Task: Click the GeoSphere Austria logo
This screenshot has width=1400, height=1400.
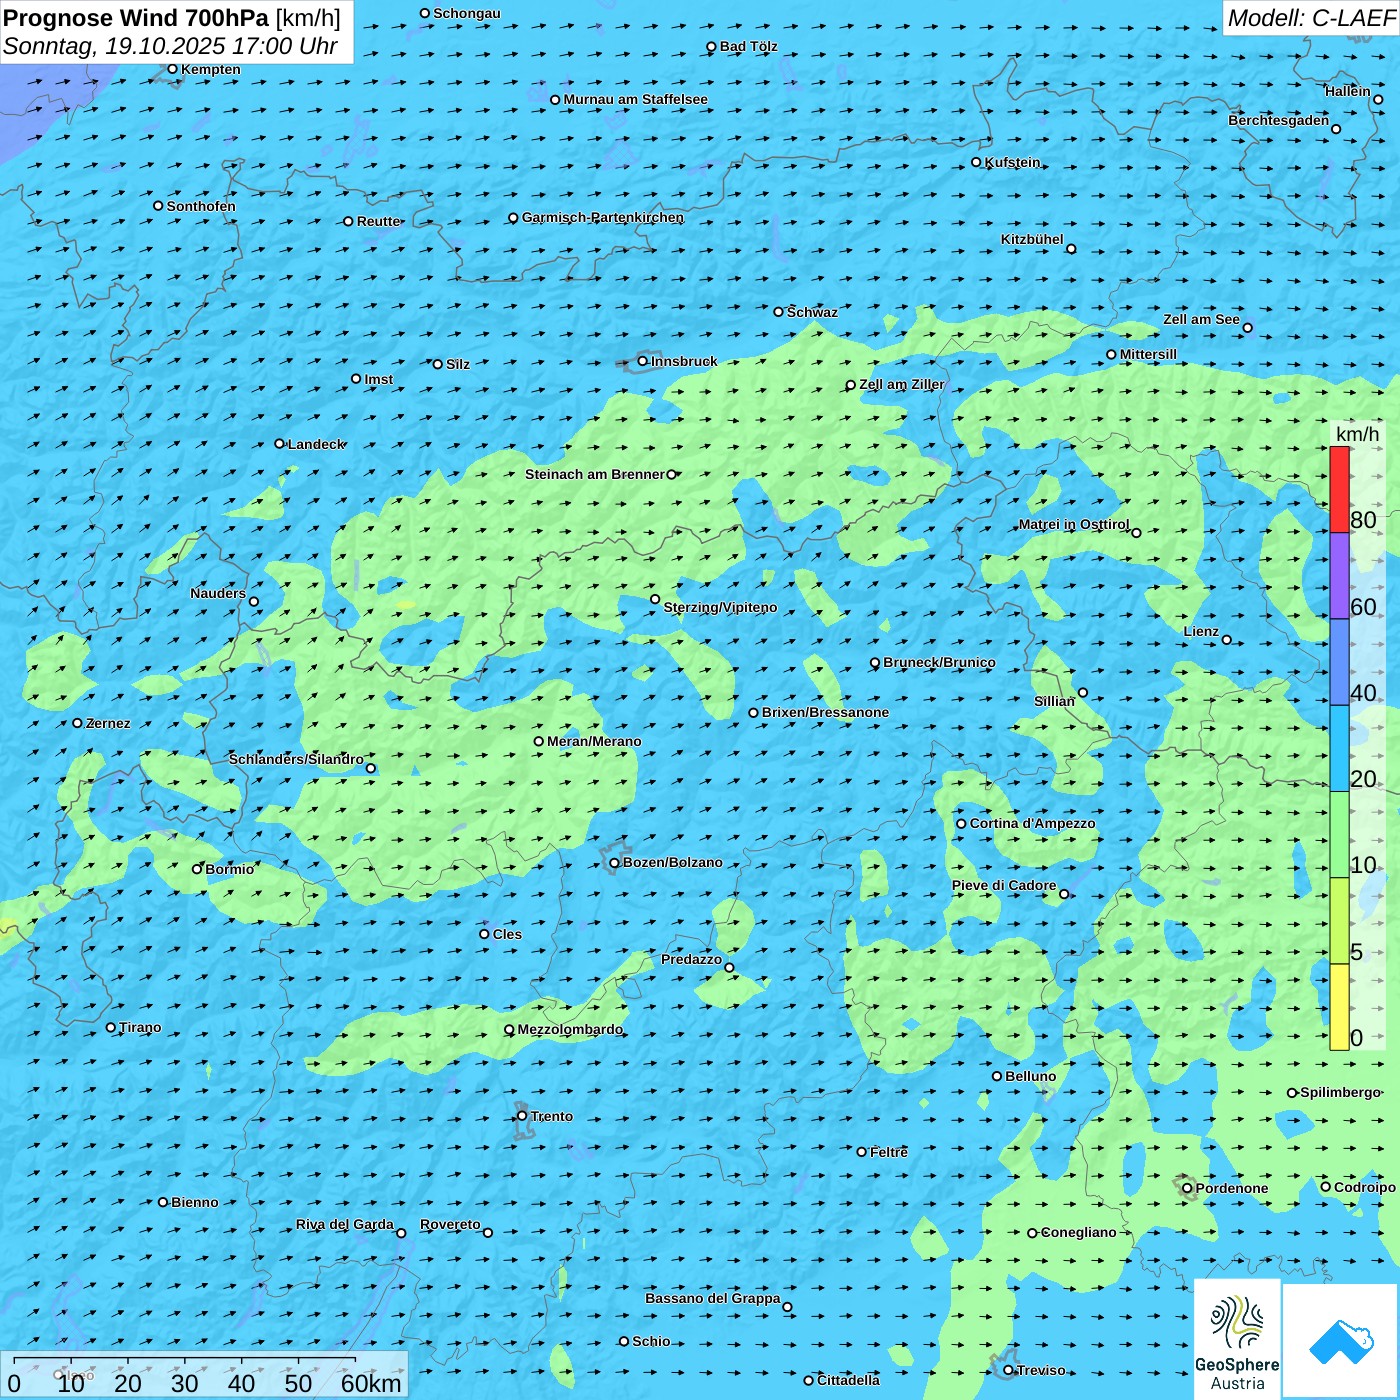Action: pyautogui.click(x=1237, y=1338)
